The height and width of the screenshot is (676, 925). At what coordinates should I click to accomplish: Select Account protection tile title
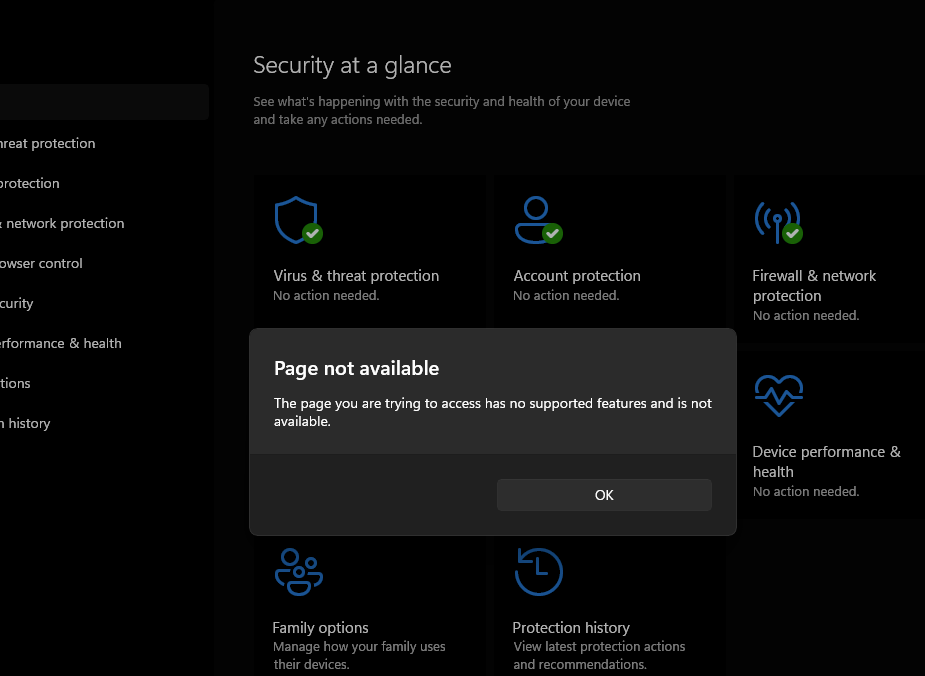point(576,275)
